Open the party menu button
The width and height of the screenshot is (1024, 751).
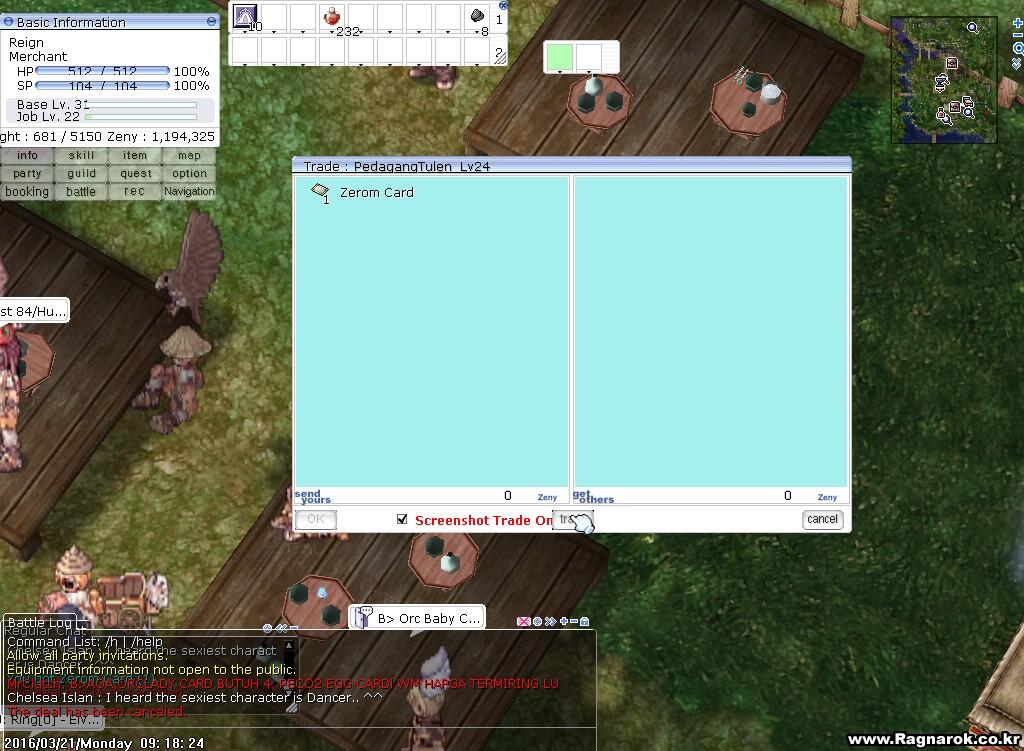coord(27,174)
